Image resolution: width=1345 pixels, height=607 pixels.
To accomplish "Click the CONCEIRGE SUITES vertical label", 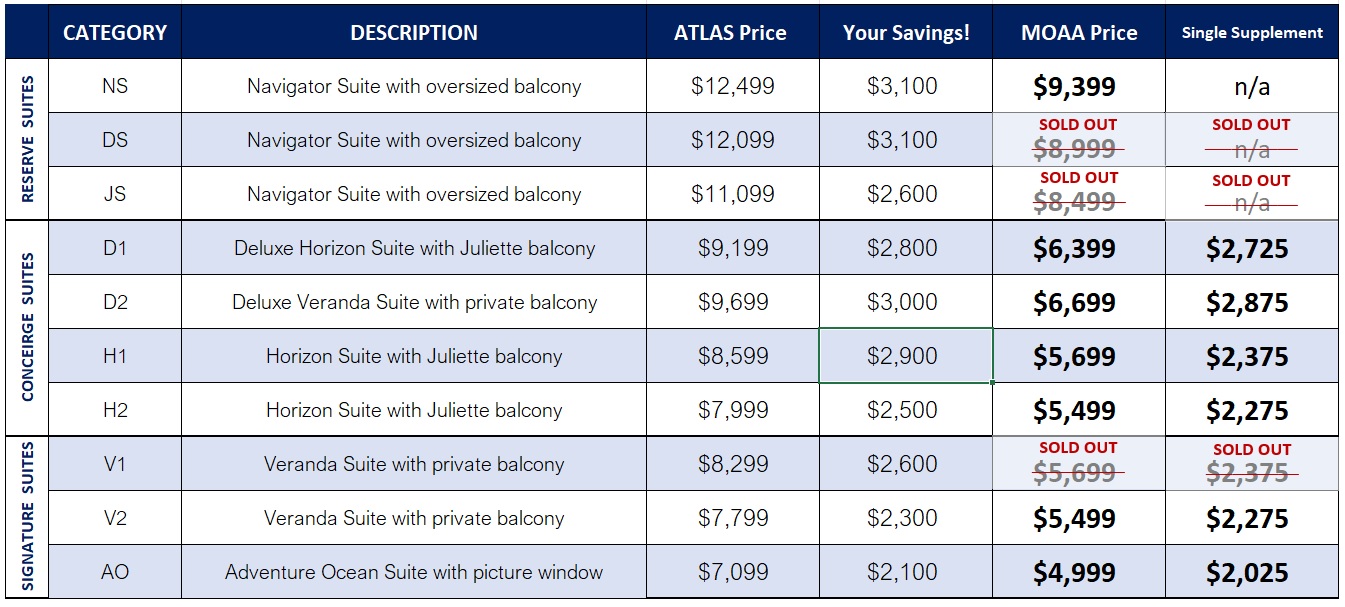I will click(x=27, y=328).
